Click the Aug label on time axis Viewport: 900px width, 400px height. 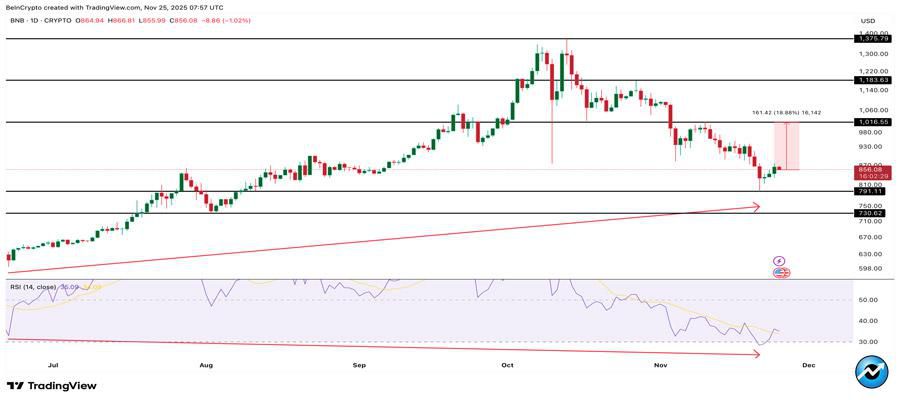pos(206,366)
